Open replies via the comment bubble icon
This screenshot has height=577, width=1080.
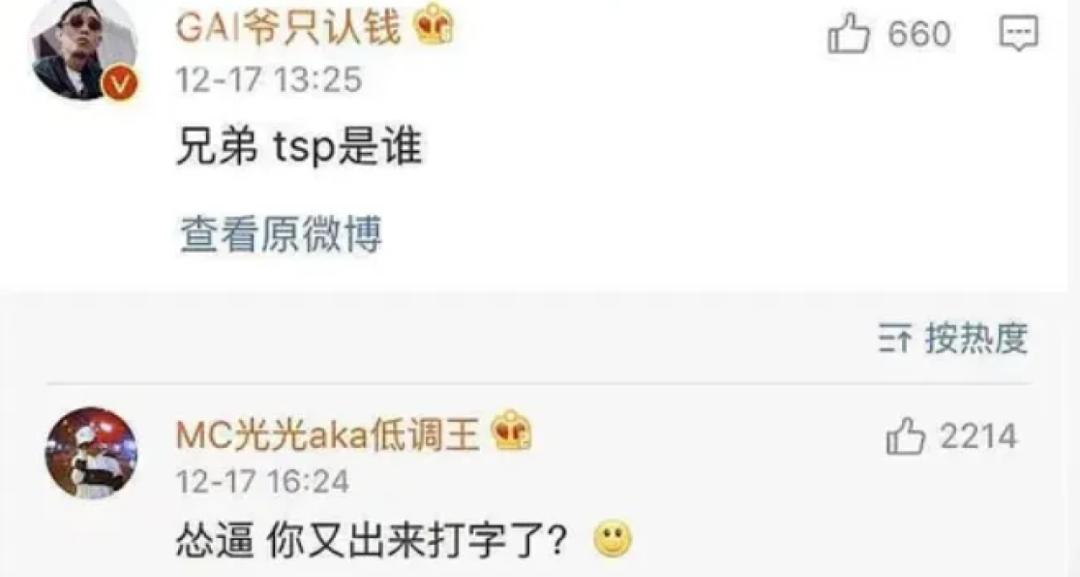click(x=1019, y=33)
